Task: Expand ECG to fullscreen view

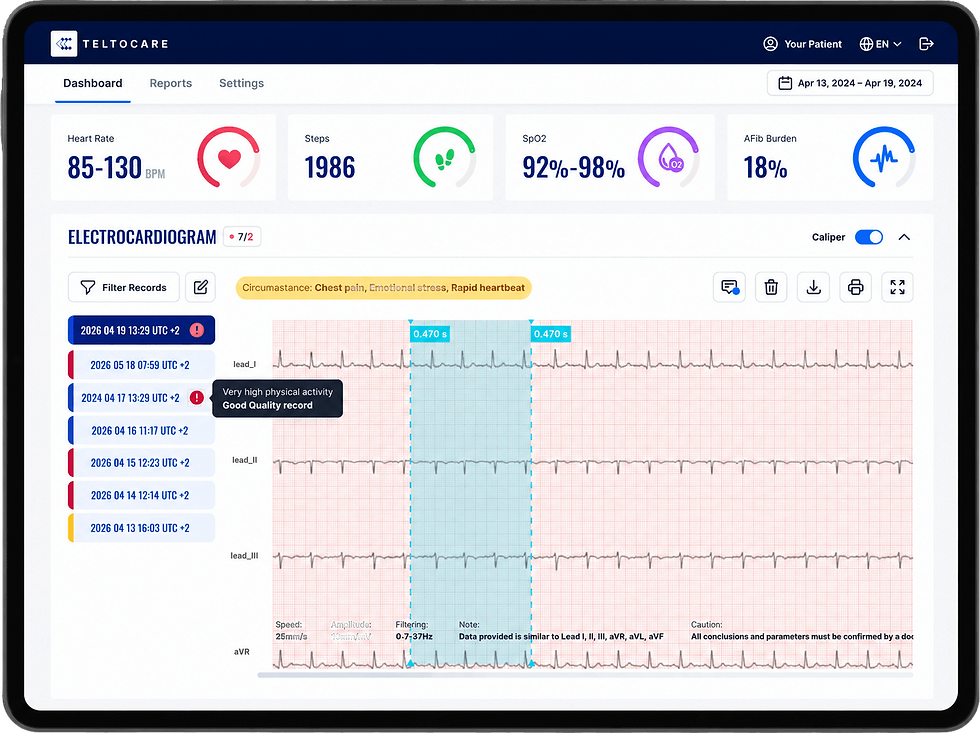Action: point(898,287)
